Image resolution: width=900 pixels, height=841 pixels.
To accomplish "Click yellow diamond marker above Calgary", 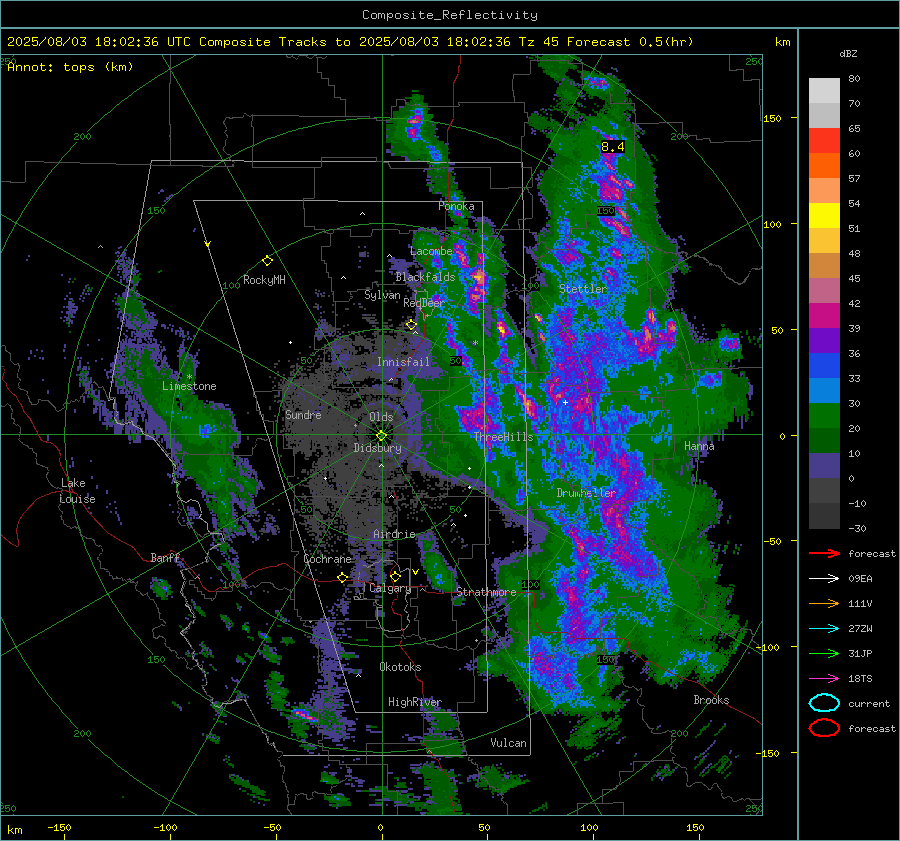I will click(x=395, y=576).
